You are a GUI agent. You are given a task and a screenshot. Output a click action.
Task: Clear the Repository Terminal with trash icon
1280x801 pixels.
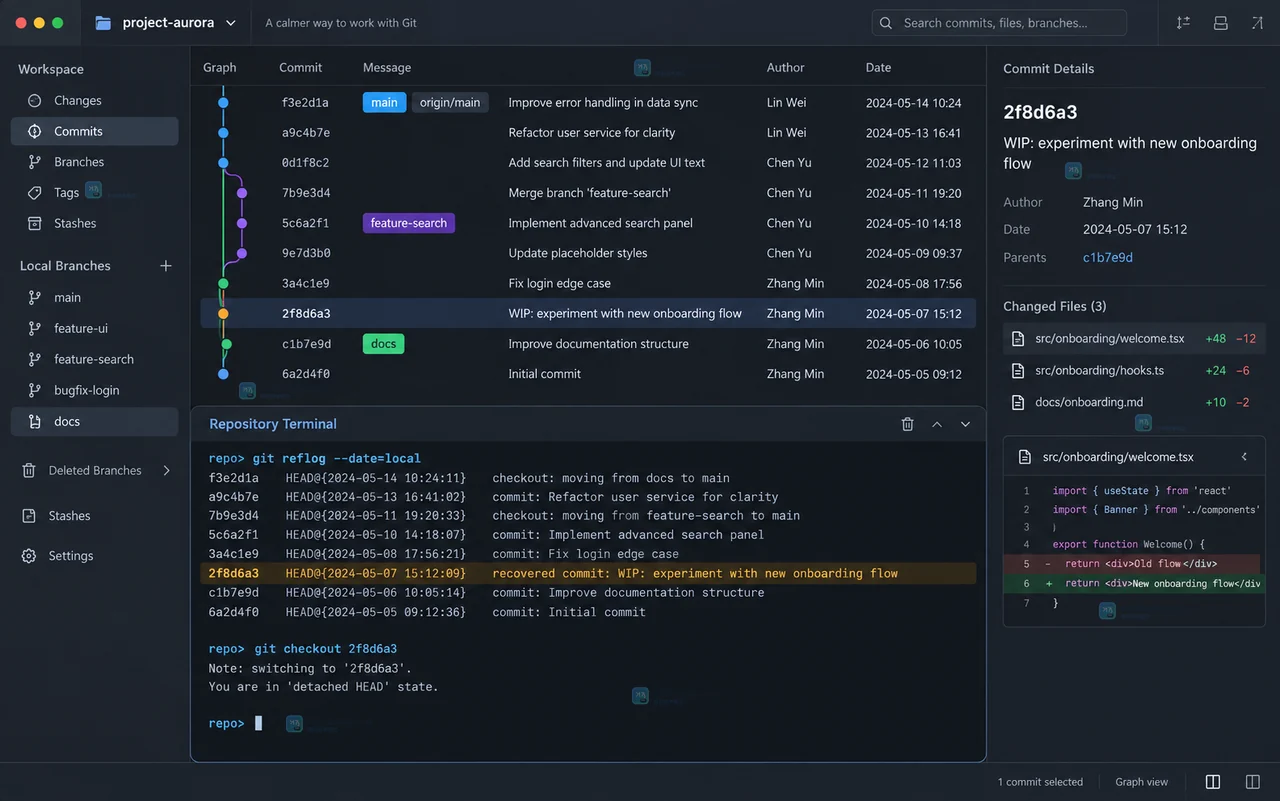coord(908,424)
